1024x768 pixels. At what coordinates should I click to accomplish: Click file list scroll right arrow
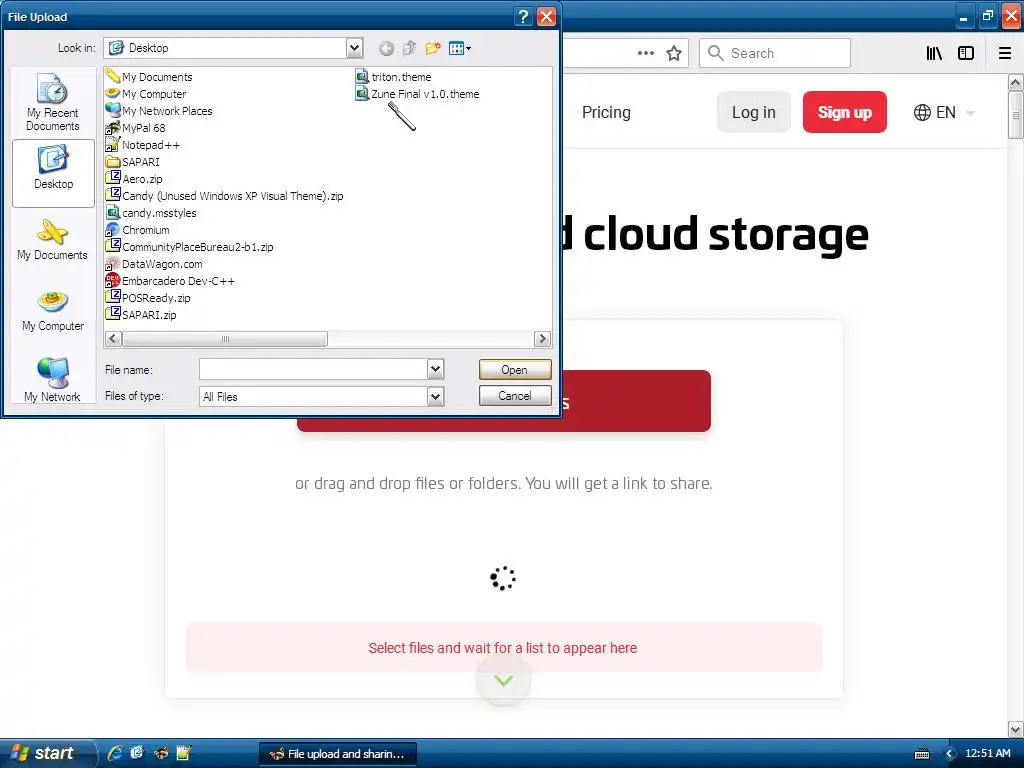541,339
